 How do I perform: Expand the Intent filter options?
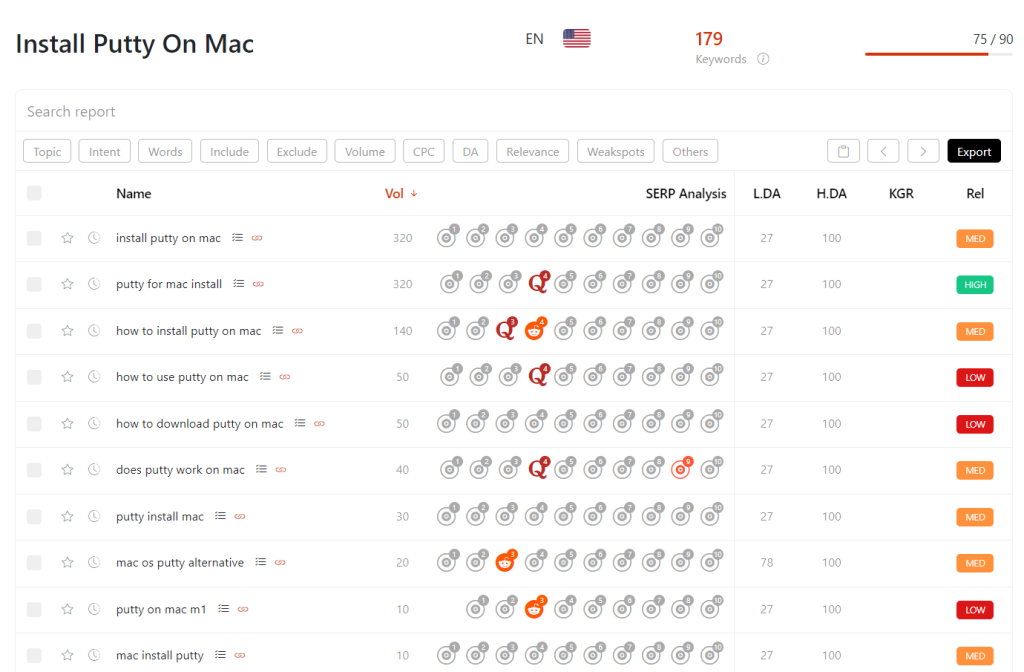(104, 150)
